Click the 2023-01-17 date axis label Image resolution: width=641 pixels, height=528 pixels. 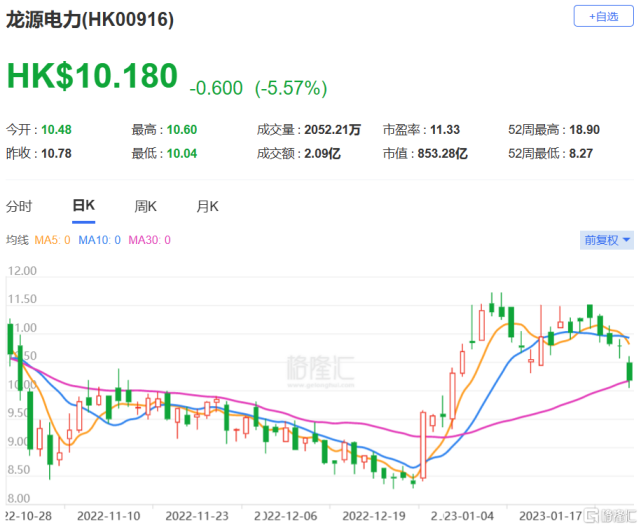click(x=551, y=516)
